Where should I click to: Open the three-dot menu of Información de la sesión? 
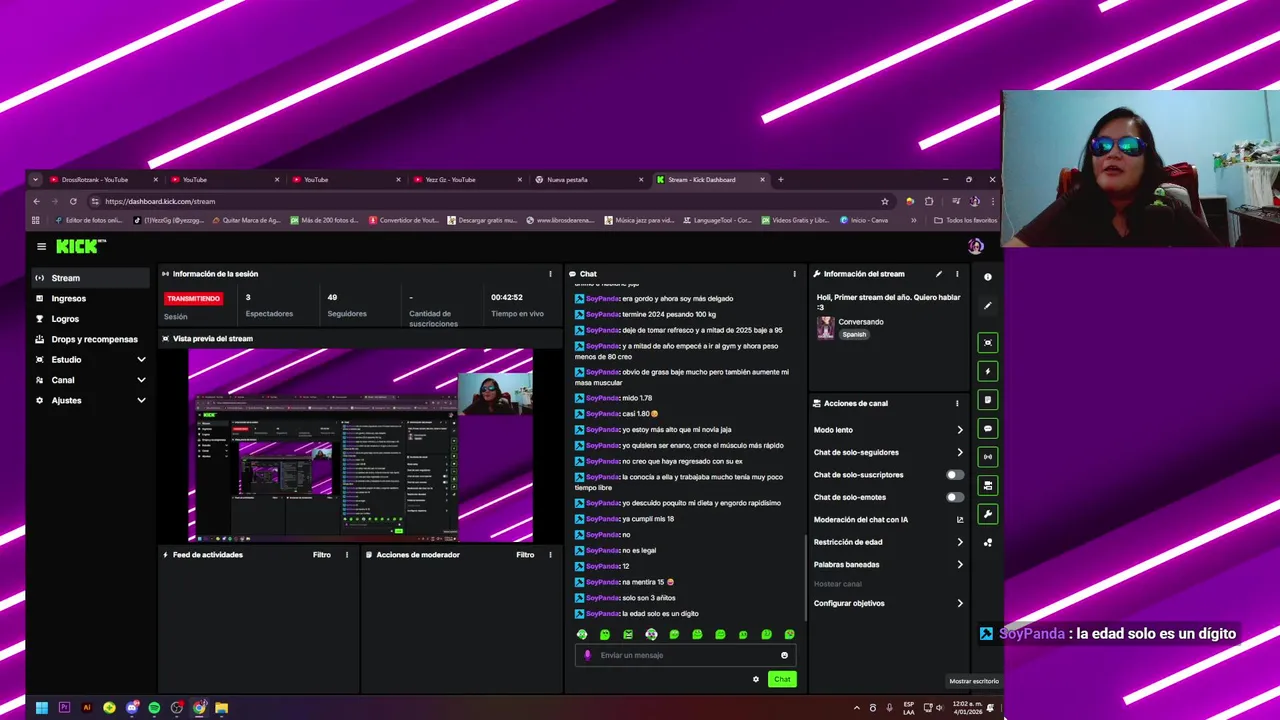(x=550, y=274)
